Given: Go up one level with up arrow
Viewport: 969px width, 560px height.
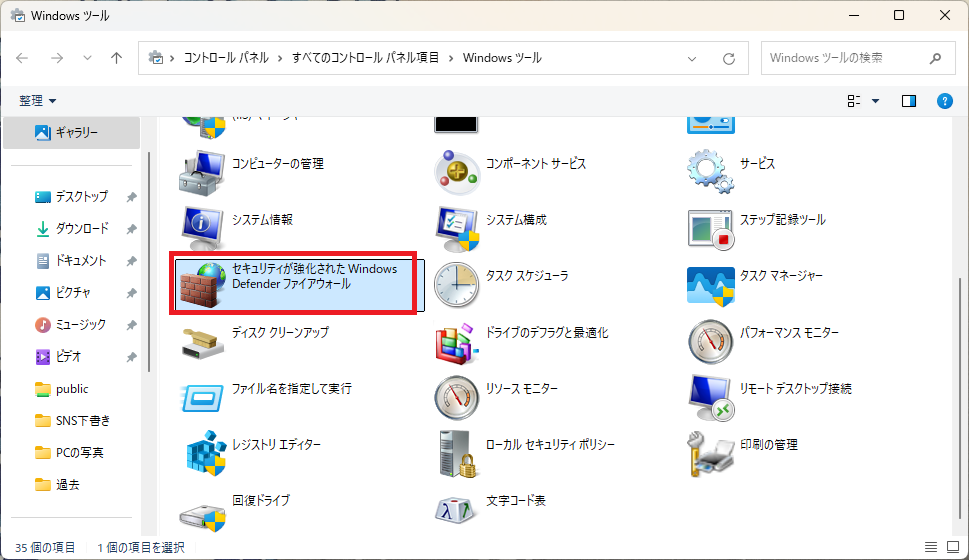Looking at the screenshot, I should click(116, 58).
